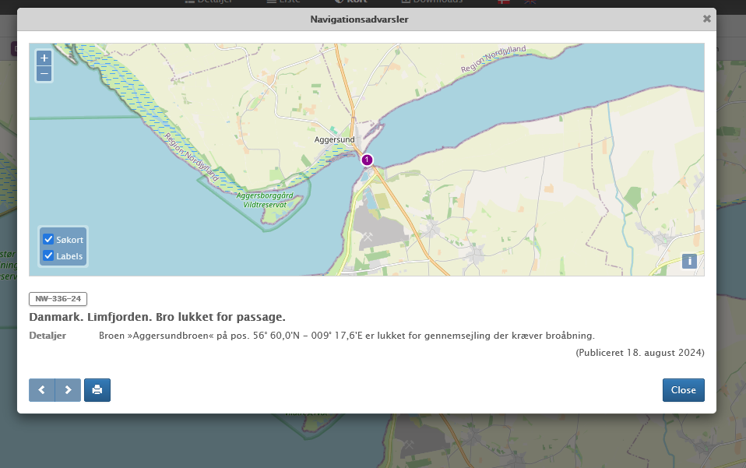The image size is (746, 468).
Task: Click the Navigationsadvarsler dialog title
Action: [359, 19]
